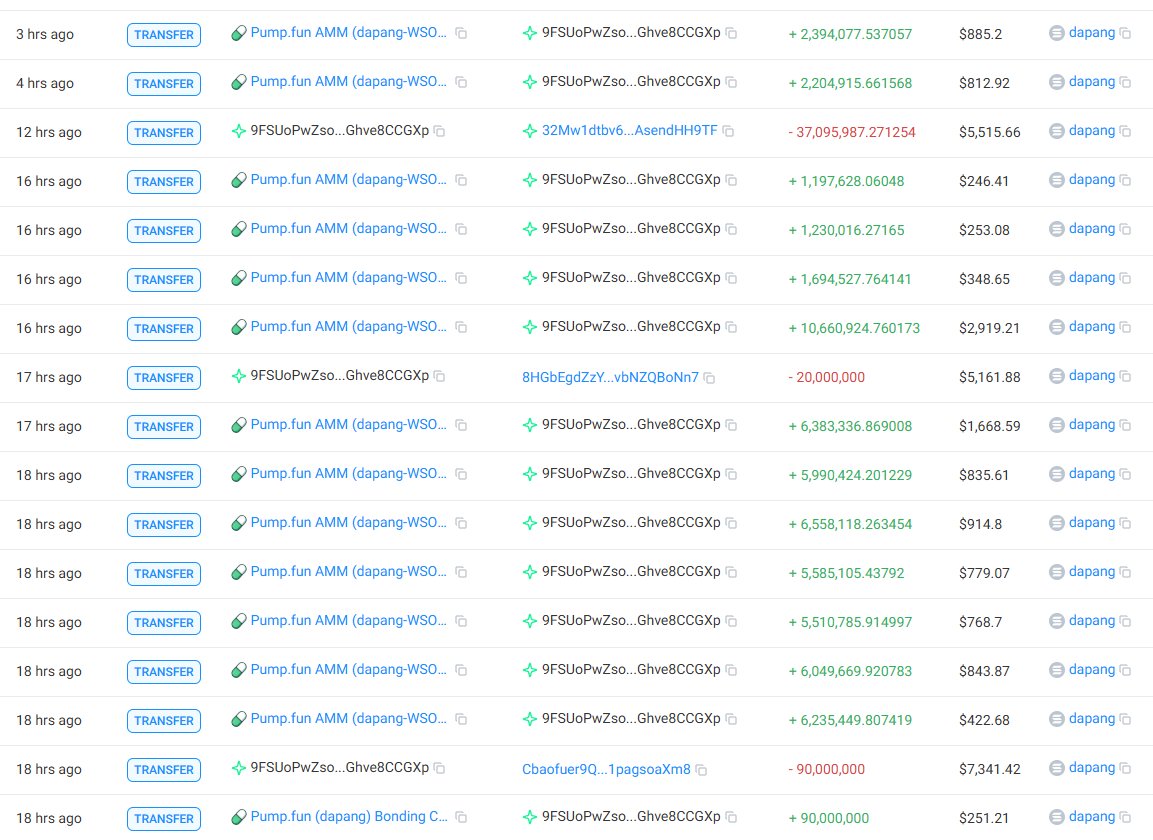Copy the 8HGbEgdZzY...vbNZQBoNn7 address
Viewport: 1153px width, 840px height.
[x=709, y=378]
